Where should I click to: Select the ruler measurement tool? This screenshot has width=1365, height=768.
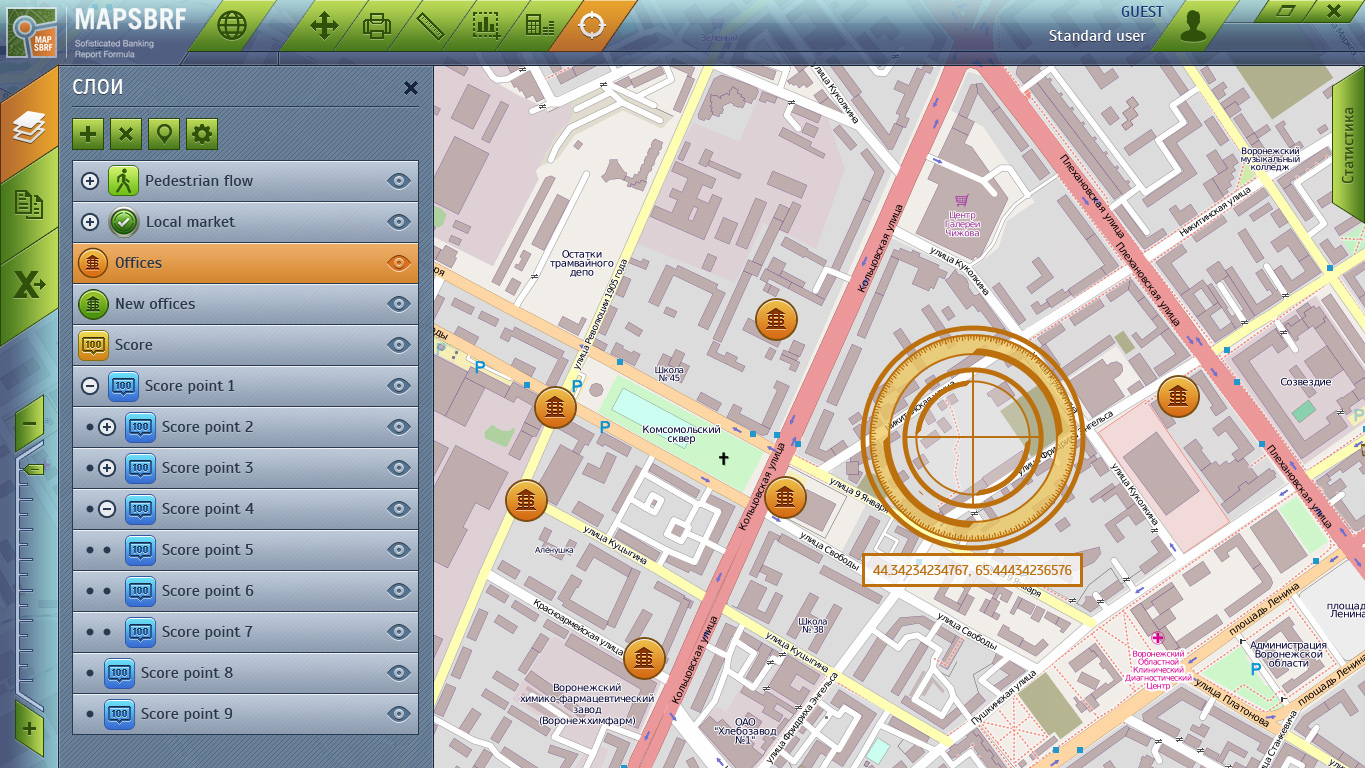pyautogui.click(x=432, y=25)
